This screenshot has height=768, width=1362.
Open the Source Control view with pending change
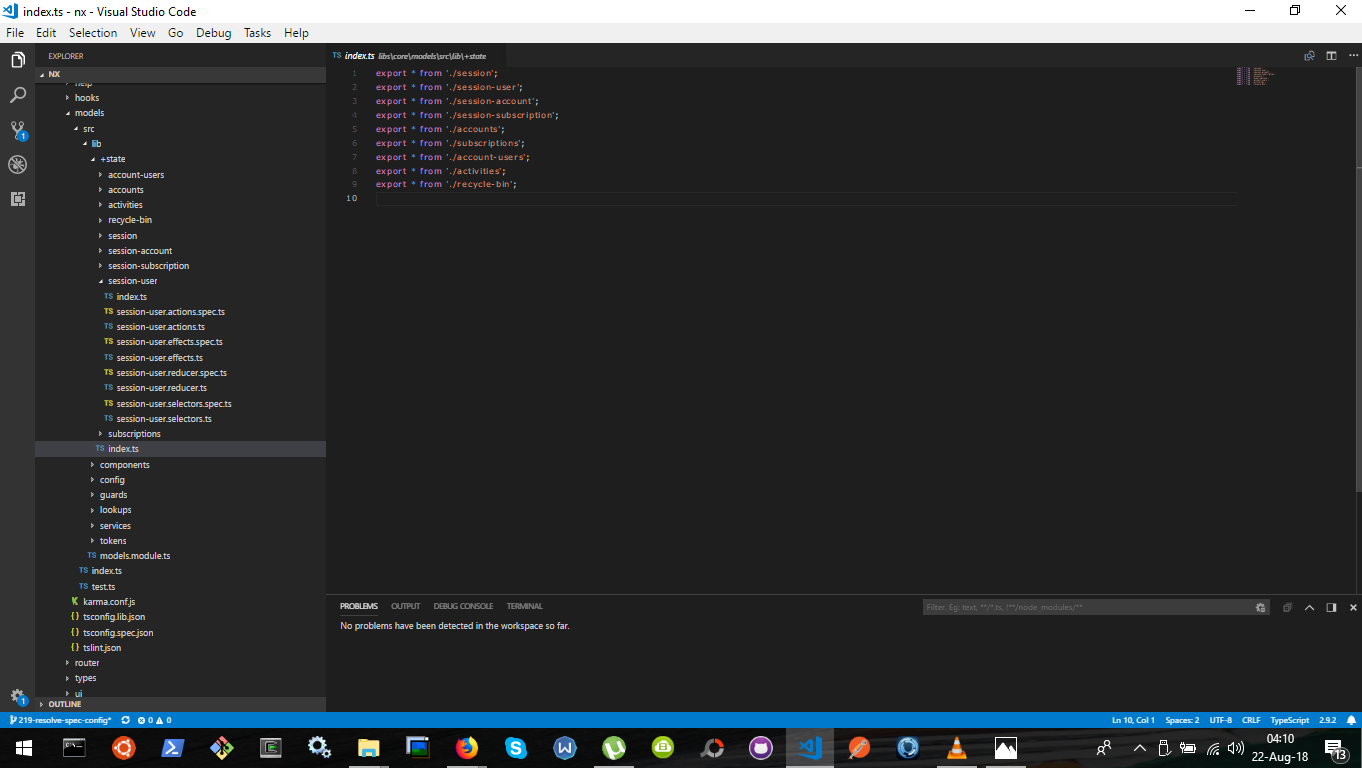(x=17, y=130)
